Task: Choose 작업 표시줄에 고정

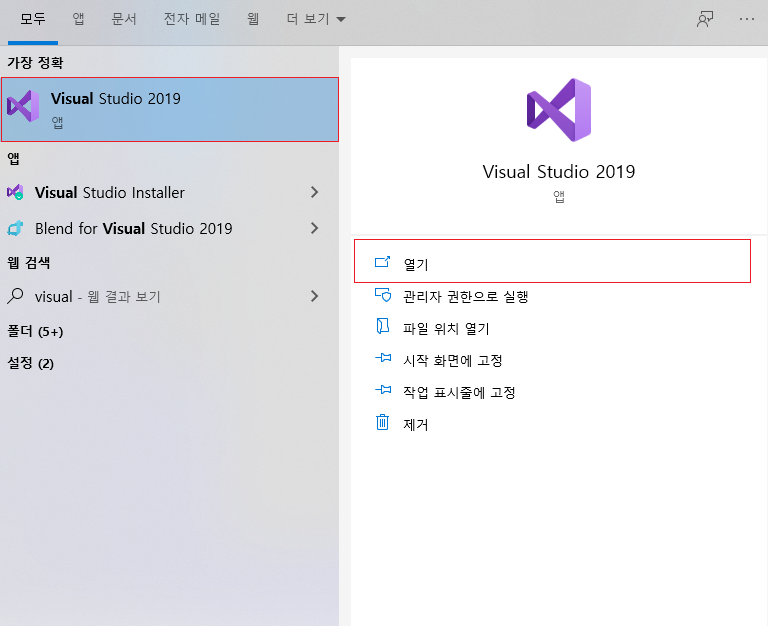Action: click(x=459, y=392)
